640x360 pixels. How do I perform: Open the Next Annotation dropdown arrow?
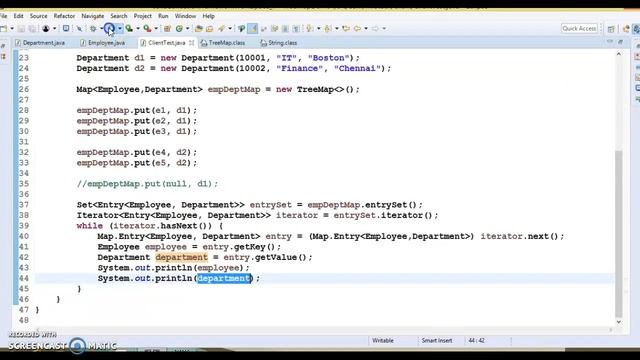pos(318,29)
